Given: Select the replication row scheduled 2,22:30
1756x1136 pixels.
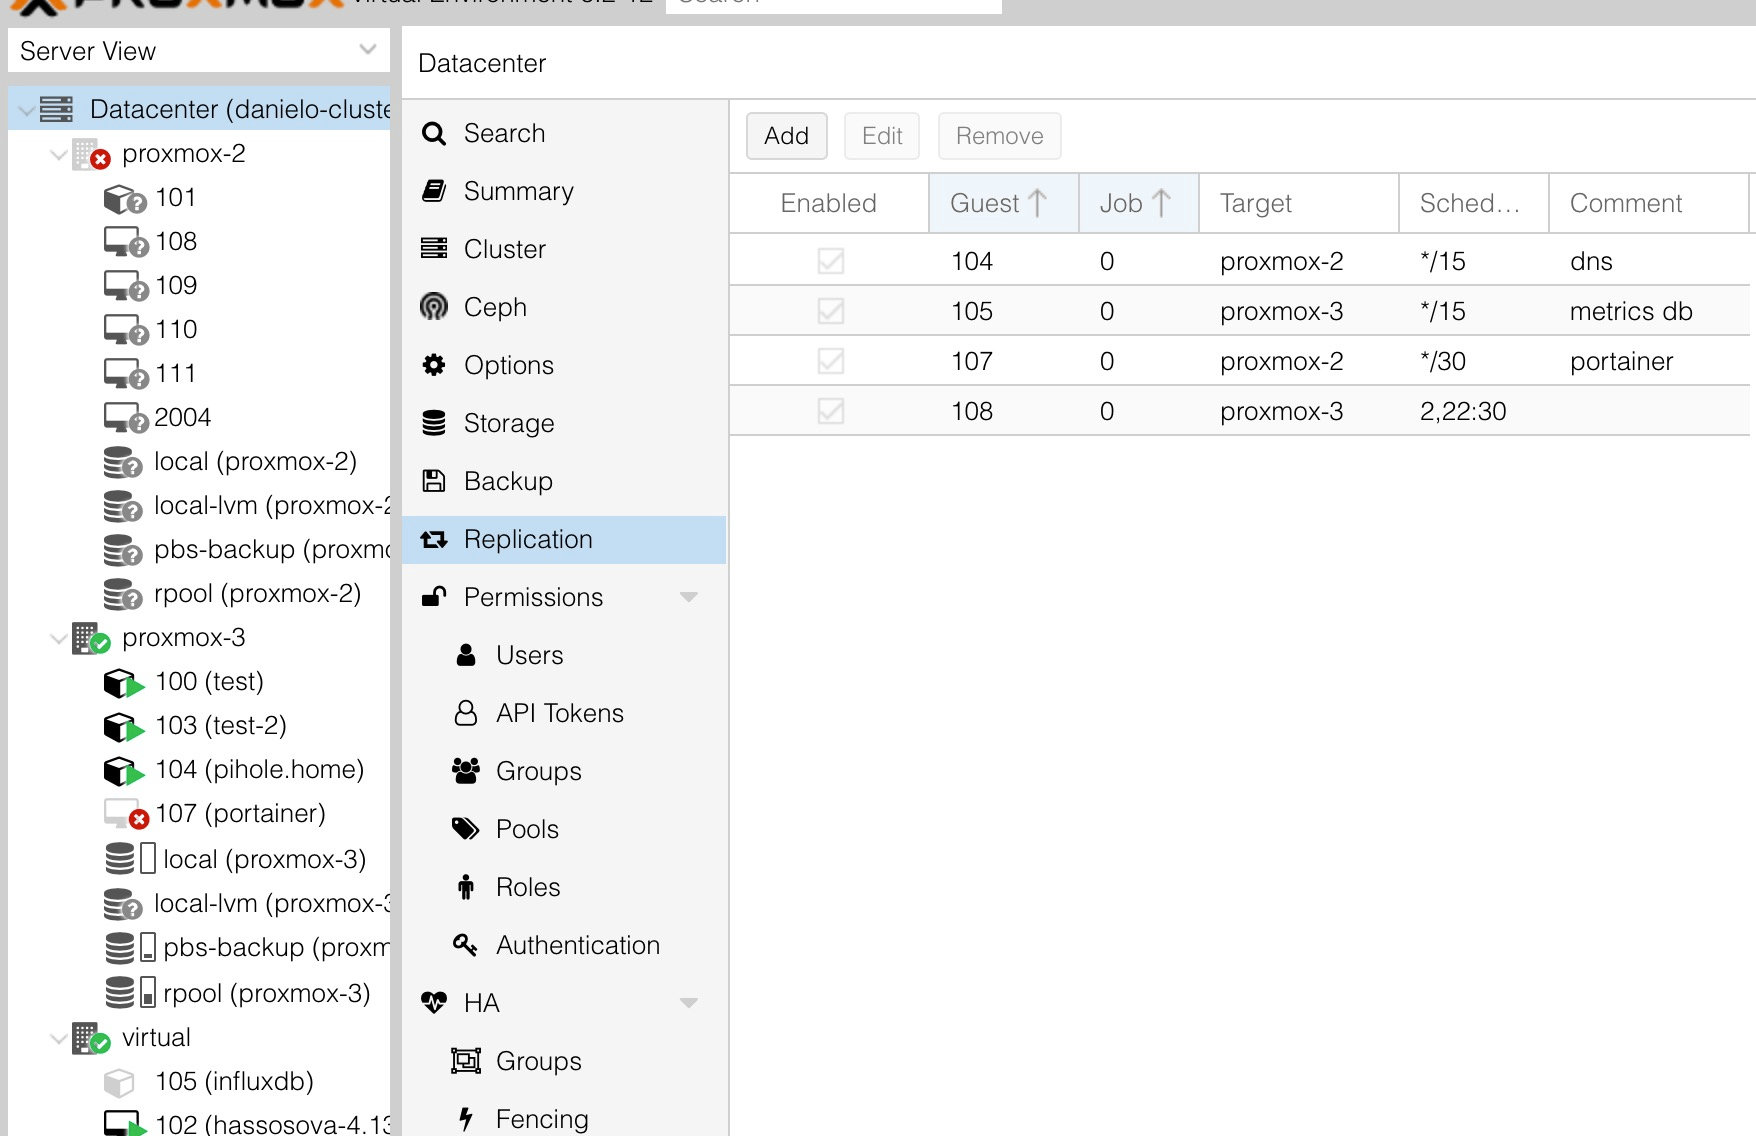Looking at the screenshot, I should pos(1240,411).
